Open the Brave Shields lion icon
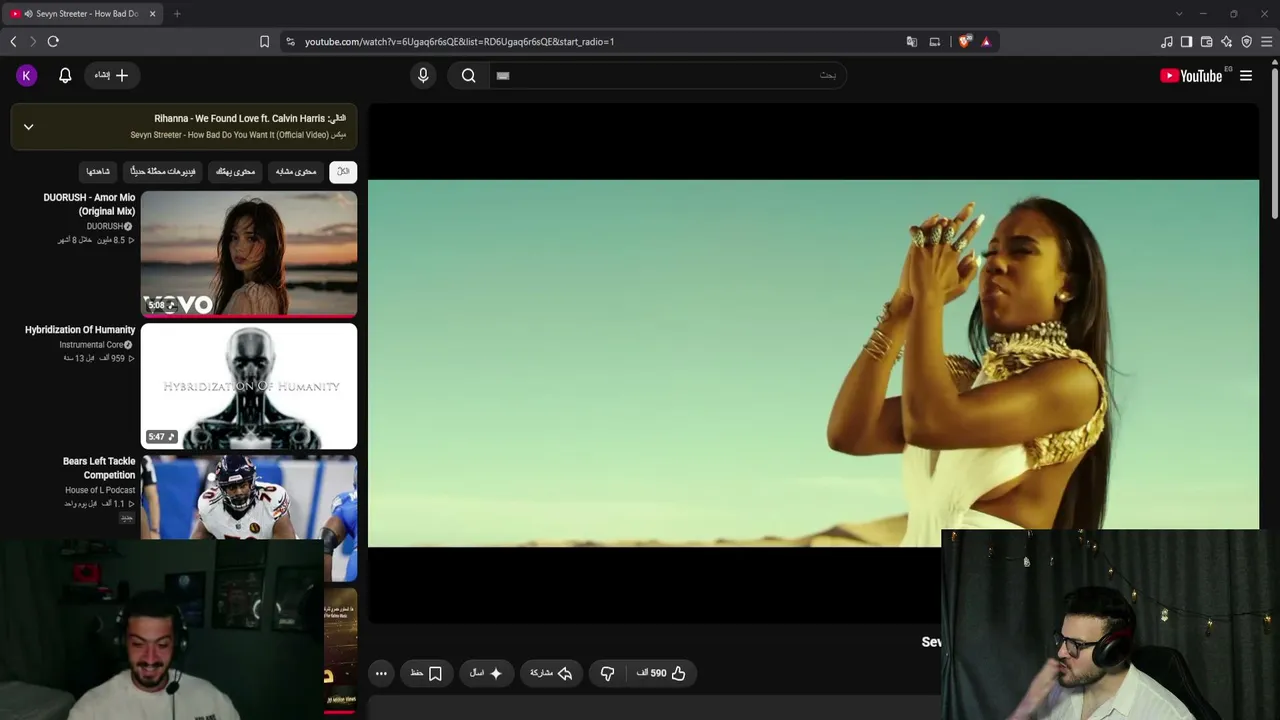 click(x=964, y=41)
